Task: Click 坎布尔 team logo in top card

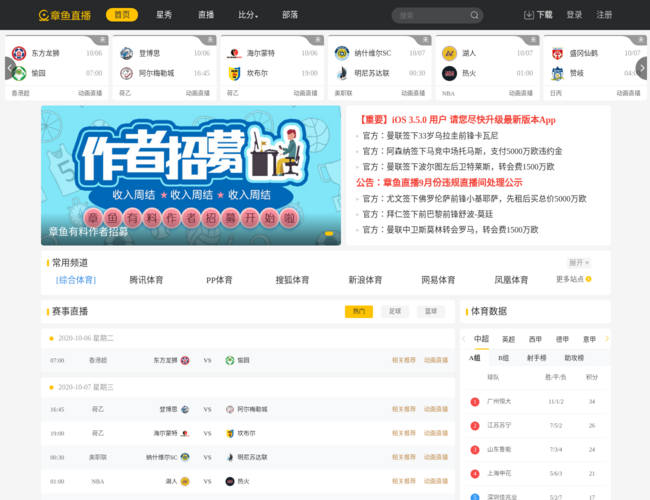Action: click(x=234, y=73)
